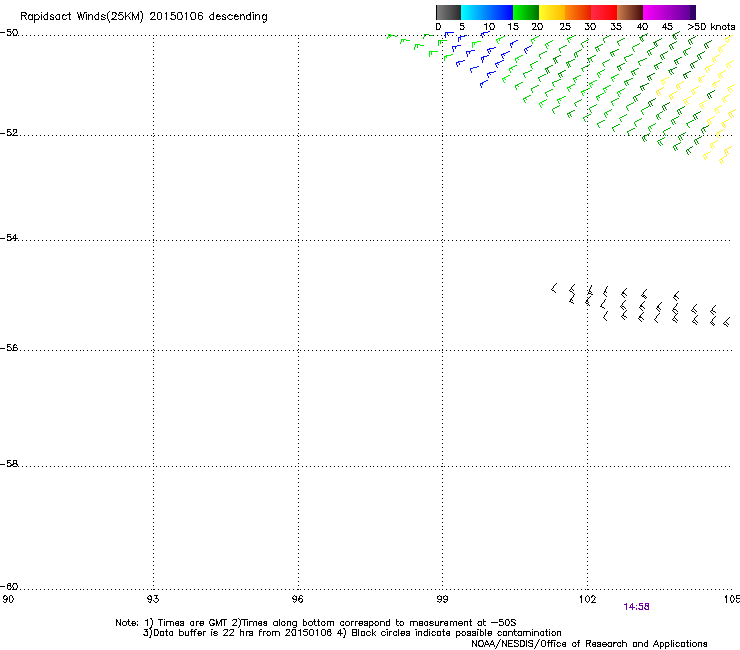Click the latitude label -50
This screenshot has width=740, height=650.
coord(9,33)
